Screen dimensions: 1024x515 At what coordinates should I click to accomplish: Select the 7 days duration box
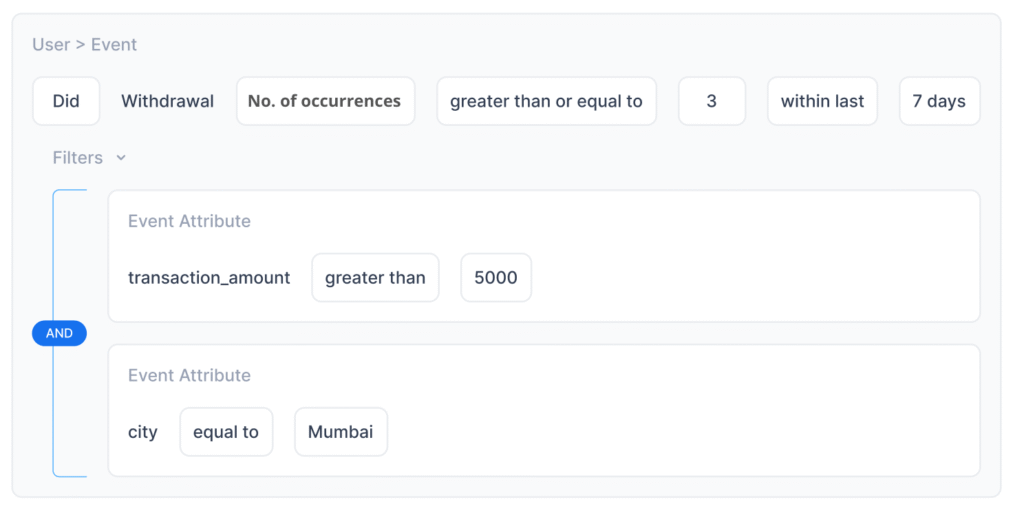(x=939, y=101)
